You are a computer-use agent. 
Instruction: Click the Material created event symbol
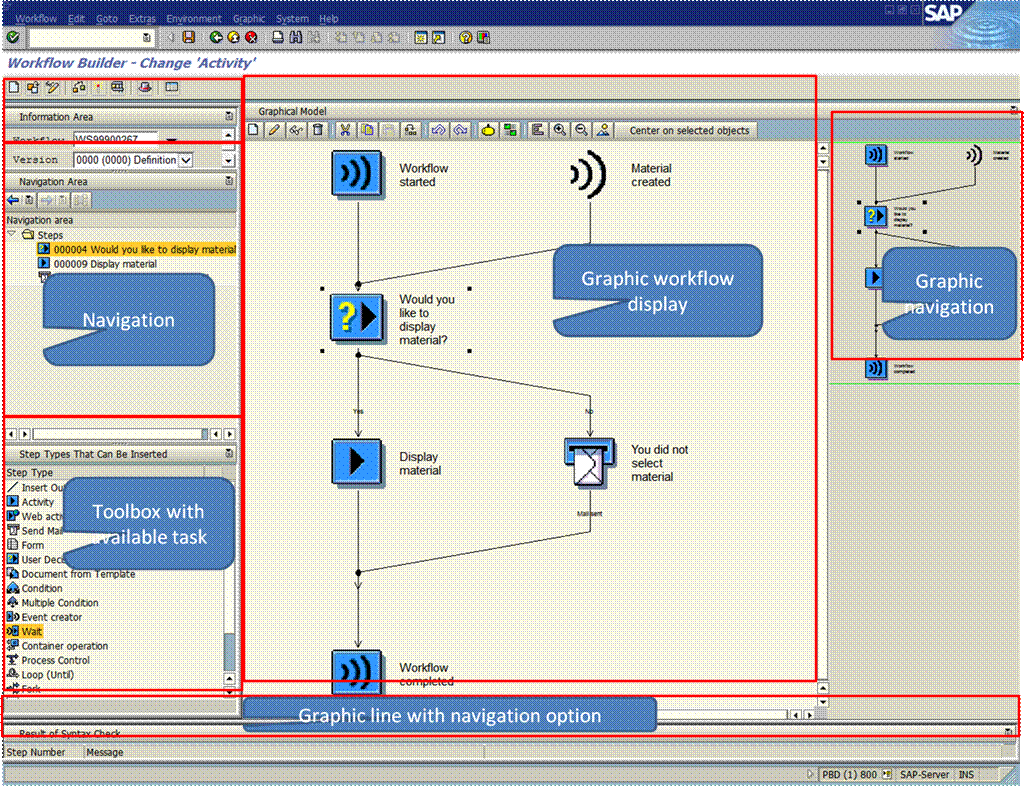(588, 174)
